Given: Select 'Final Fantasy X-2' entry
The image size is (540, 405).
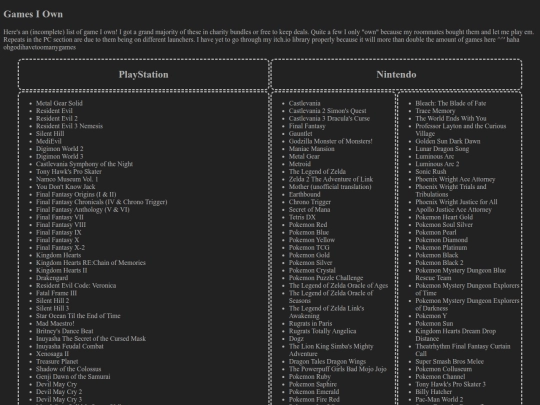Looking at the screenshot, I should point(60,247).
